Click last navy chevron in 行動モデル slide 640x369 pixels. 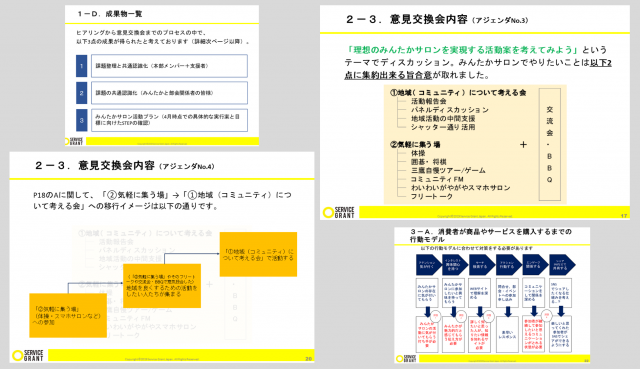pyautogui.click(x=562, y=265)
